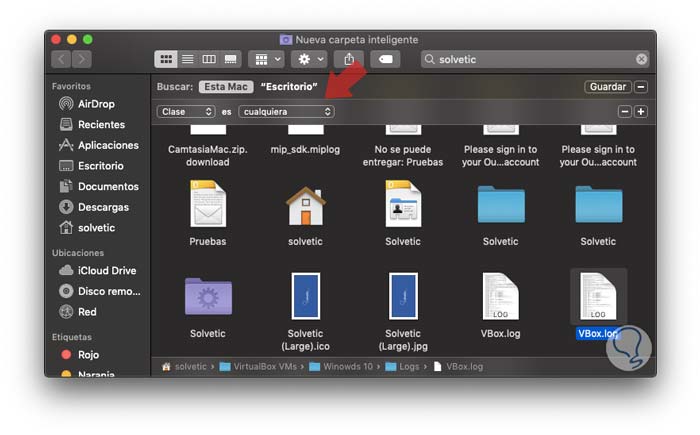Click the edit tags icon
Screen dimensions: 700x435
click(x=385, y=59)
